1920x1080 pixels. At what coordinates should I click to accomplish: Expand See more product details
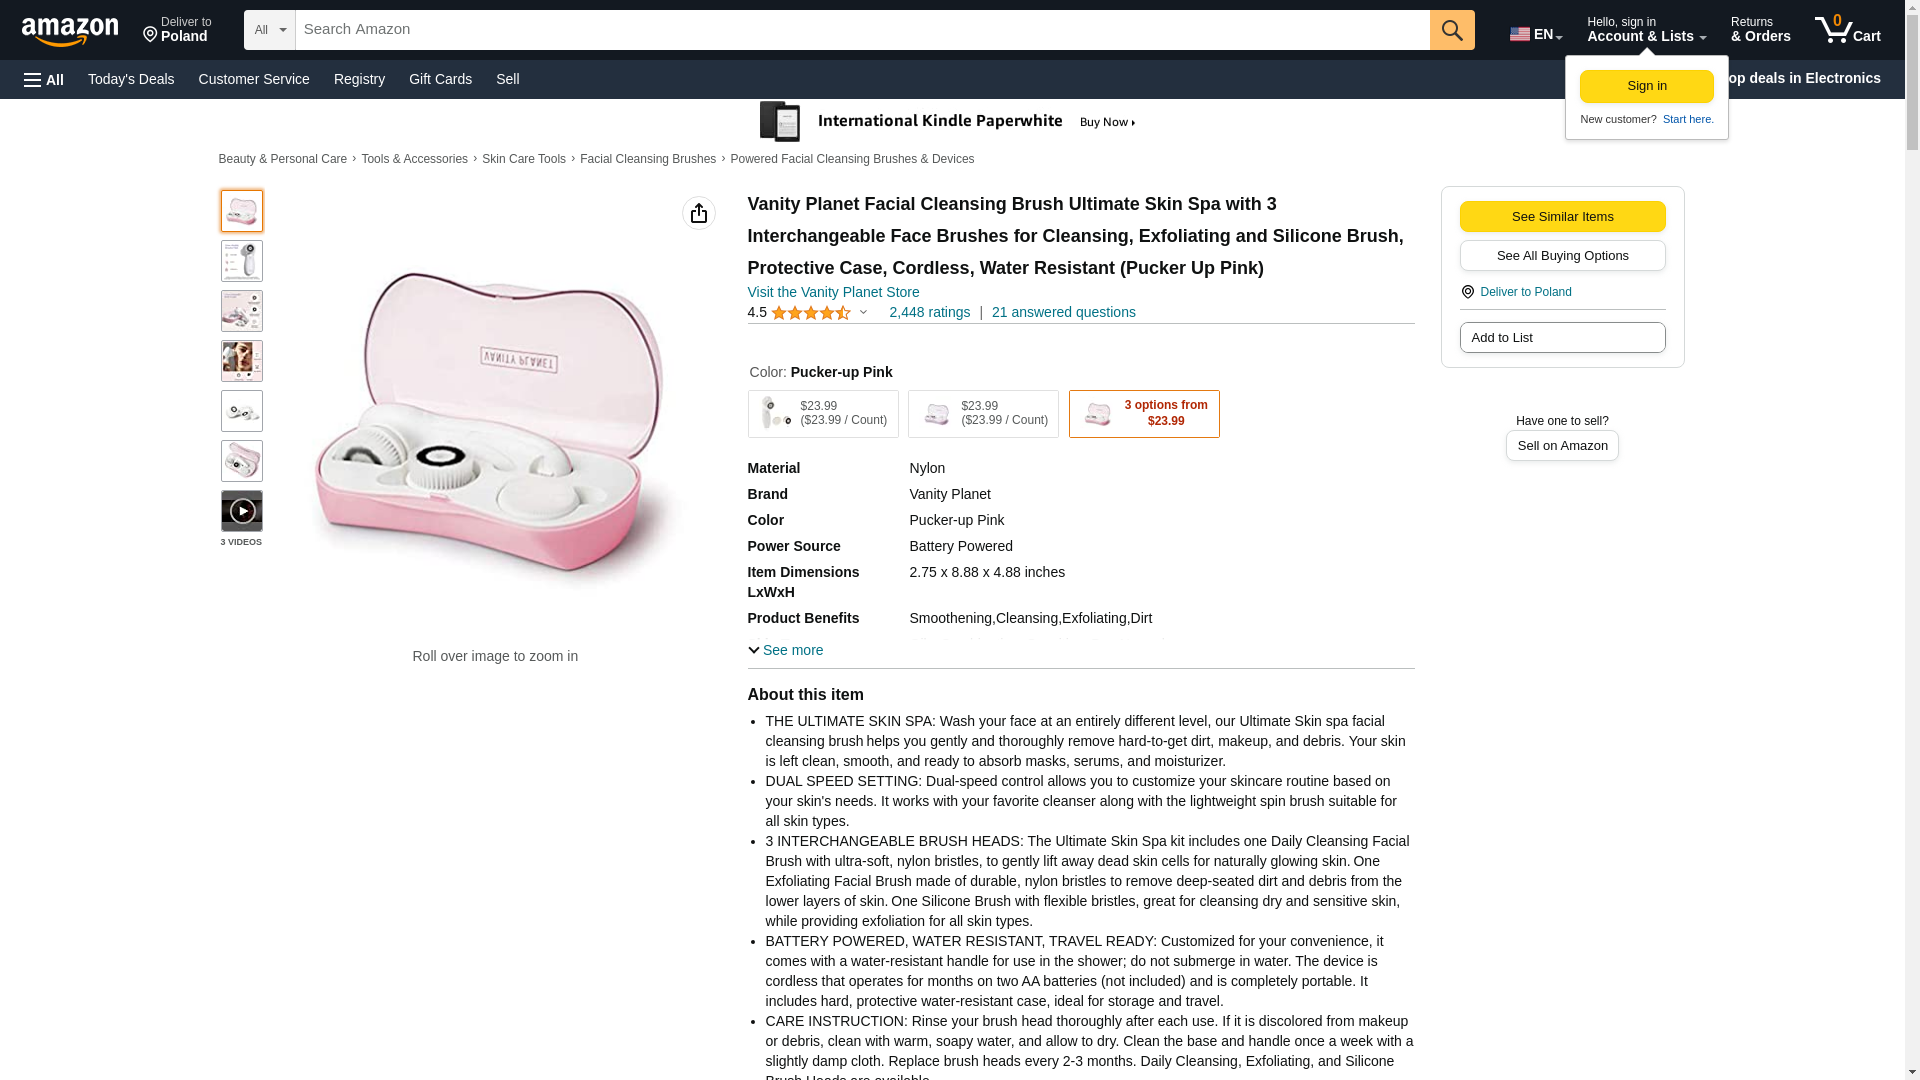[x=786, y=651]
